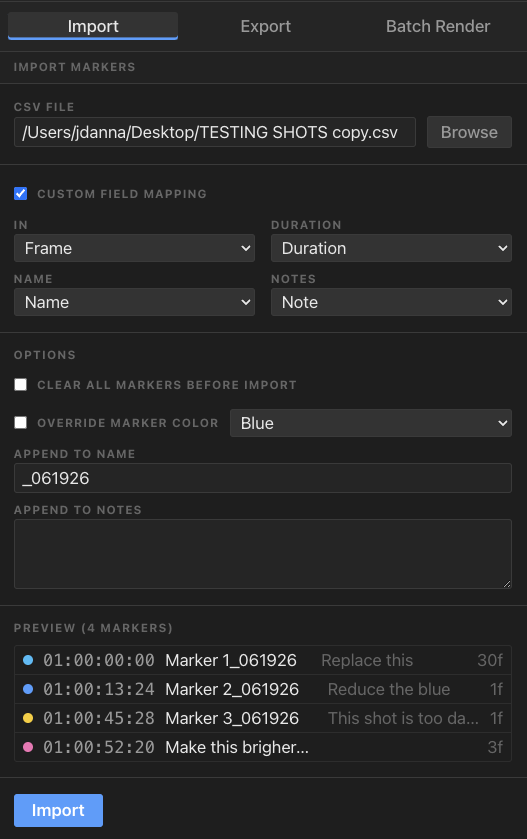Open the Export tab

pos(265,26)
